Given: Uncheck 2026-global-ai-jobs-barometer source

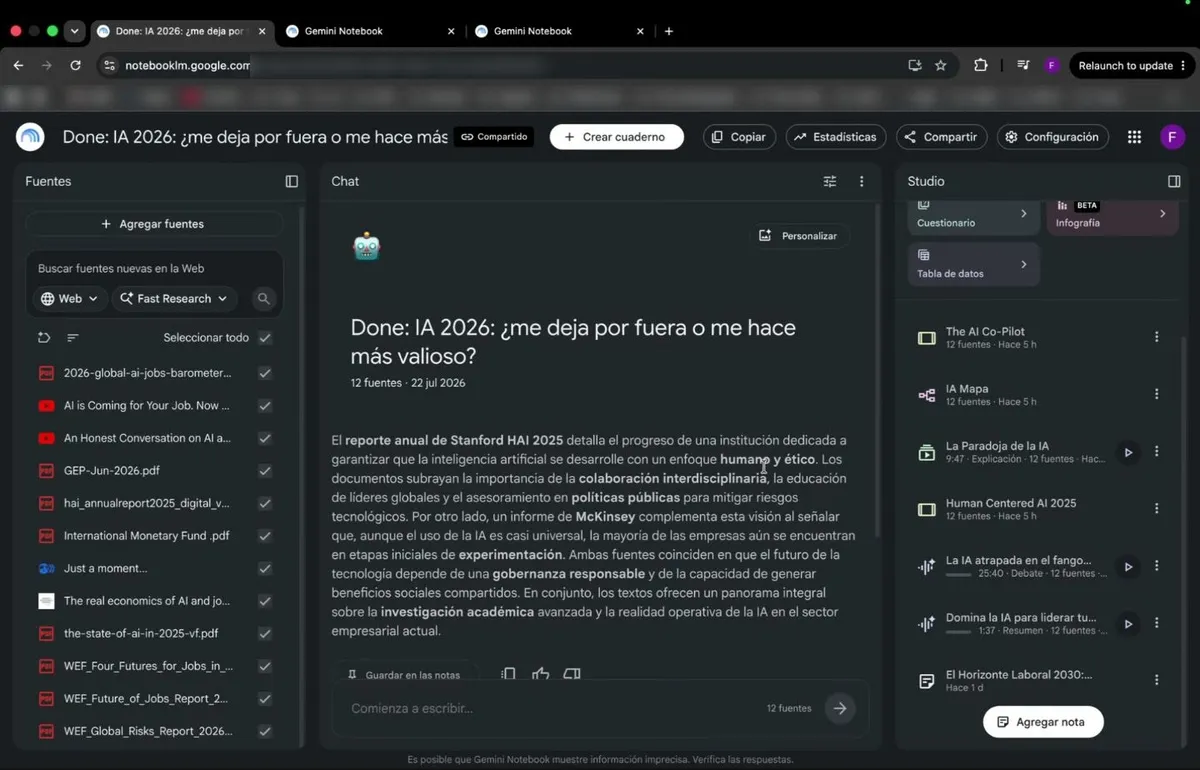Looking at the screenshot, I should pos(265,373).
